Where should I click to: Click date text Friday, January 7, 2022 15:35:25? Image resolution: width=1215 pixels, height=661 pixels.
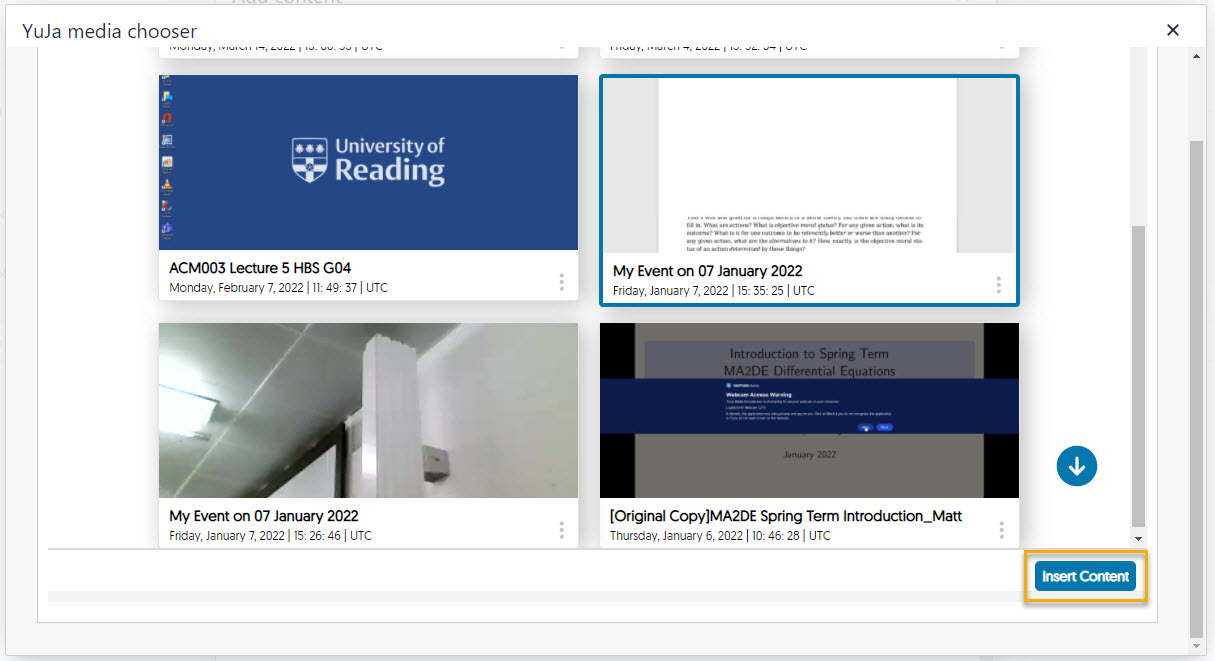[x=714, y=291]
